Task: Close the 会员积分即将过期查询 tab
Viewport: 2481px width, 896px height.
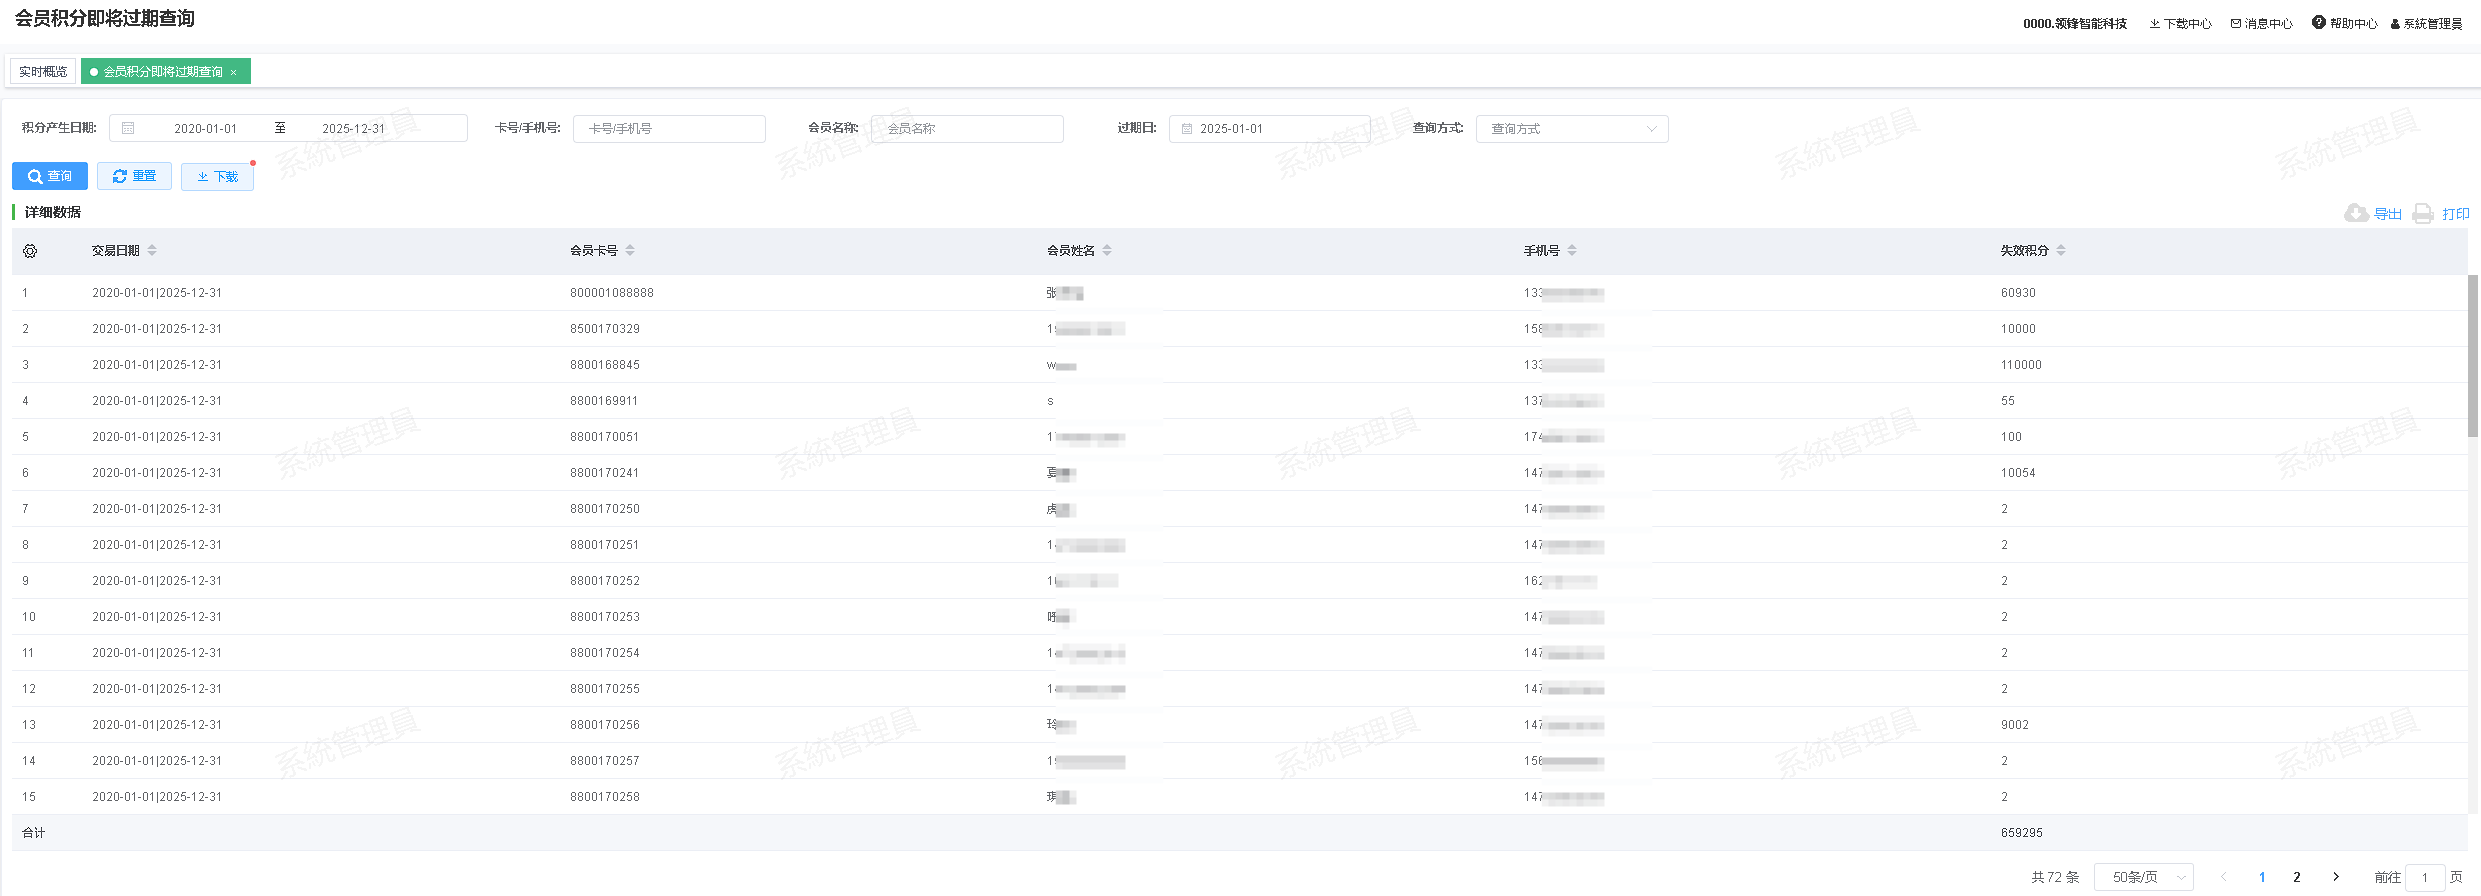Action: point(234,72)
